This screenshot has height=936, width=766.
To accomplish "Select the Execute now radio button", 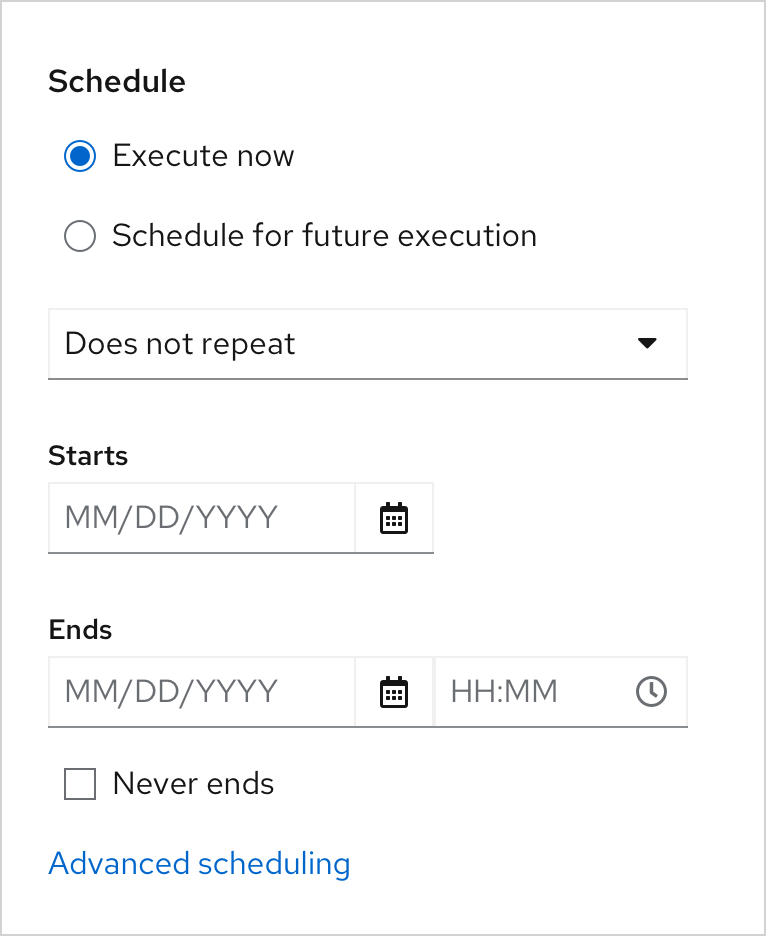I will (x=79, y=156).
